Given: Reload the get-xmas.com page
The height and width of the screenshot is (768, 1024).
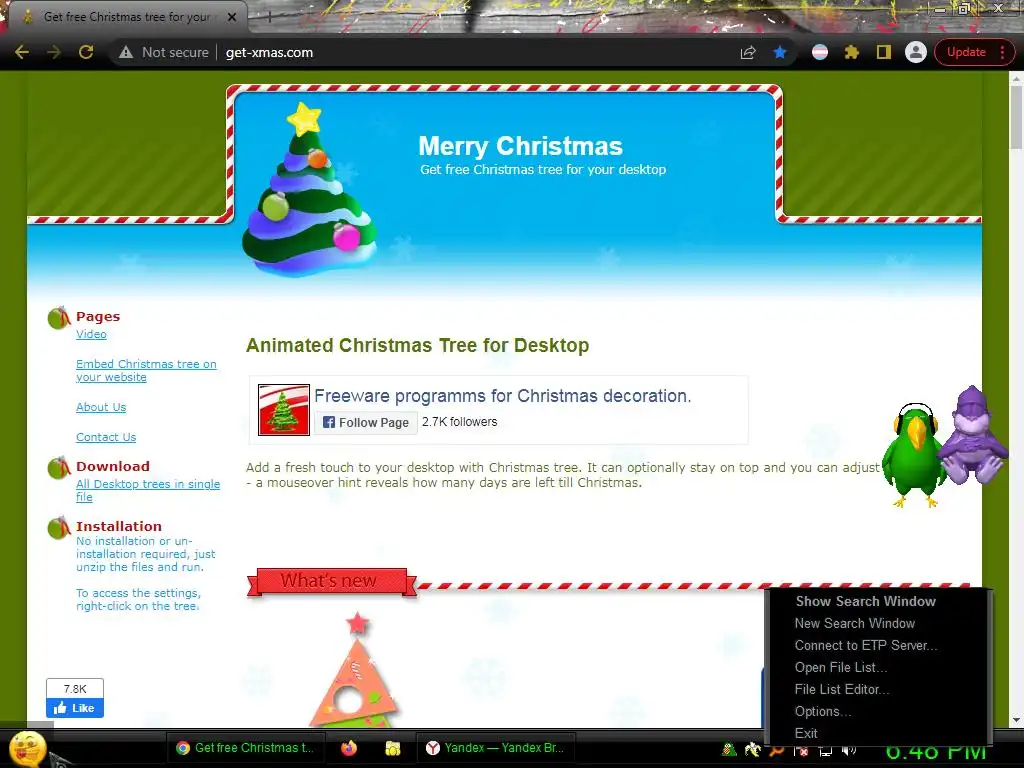Looking at the screenshot, I should 86,52.
